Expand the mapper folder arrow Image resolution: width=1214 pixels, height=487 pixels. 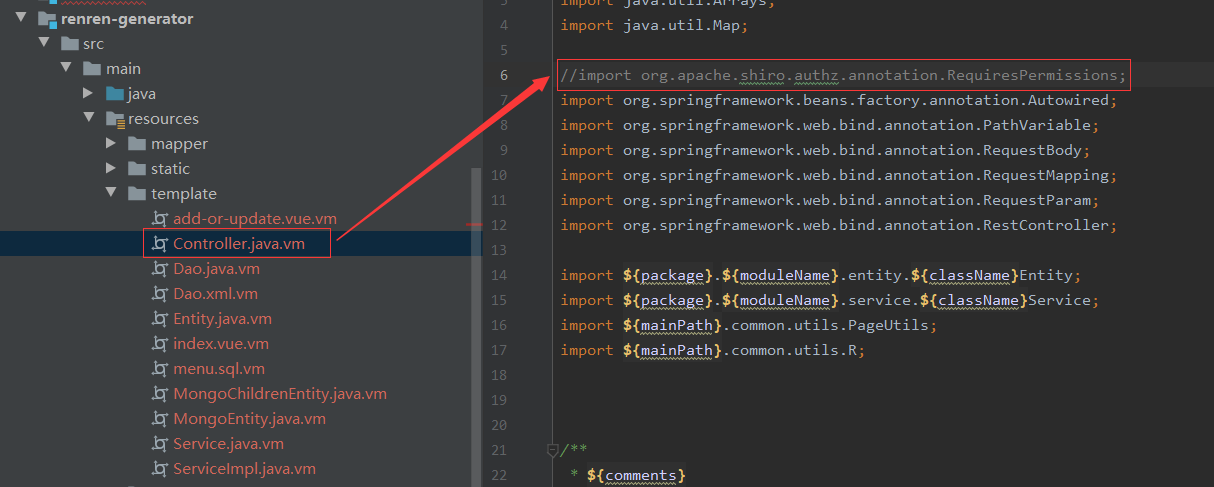[x=112, y=144]
